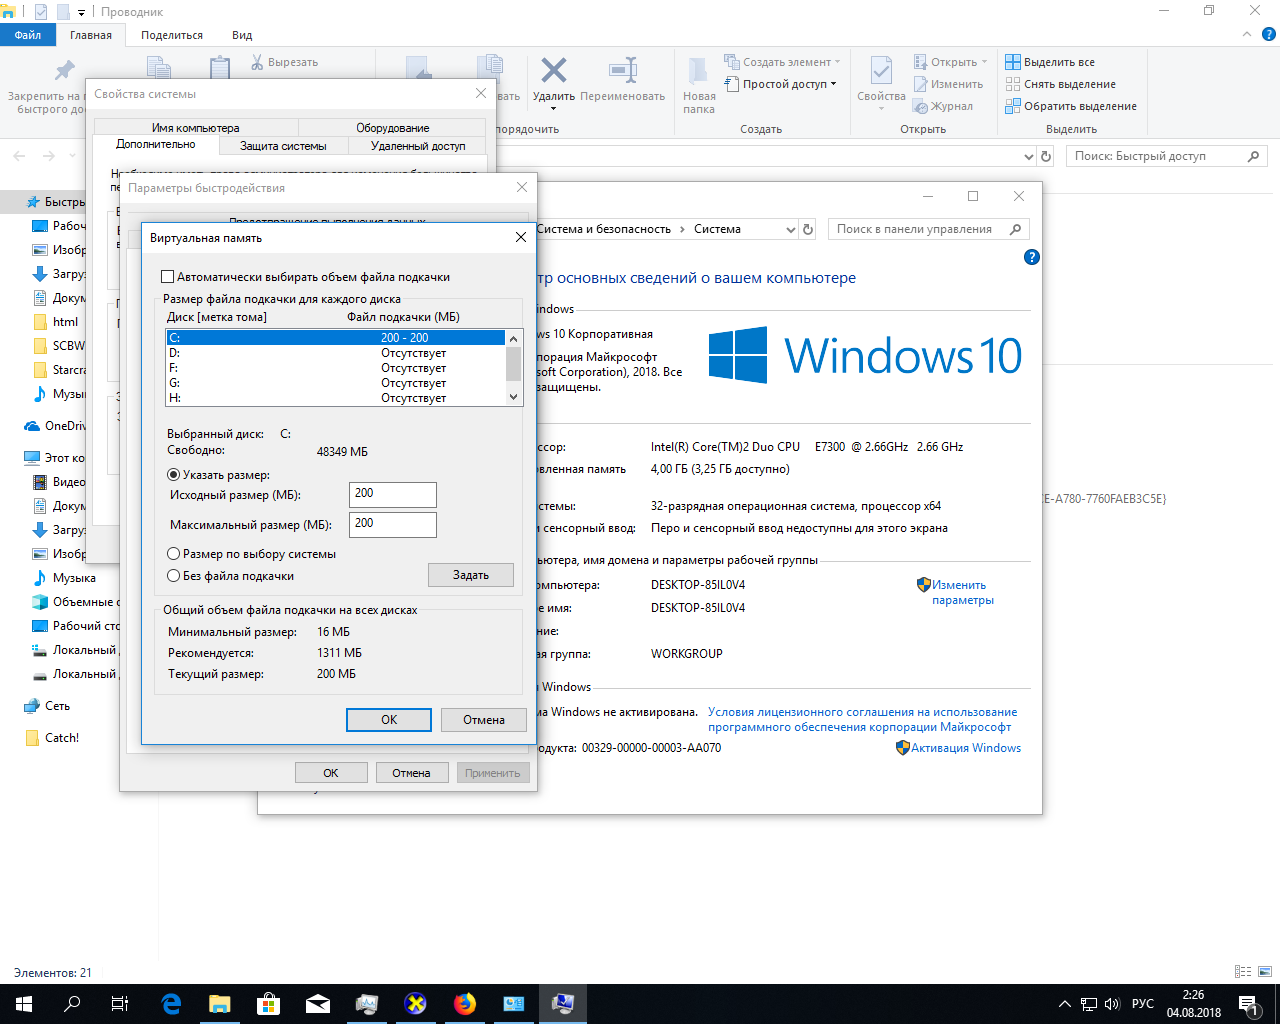Open the Активация Windows link

pos(966,748)
